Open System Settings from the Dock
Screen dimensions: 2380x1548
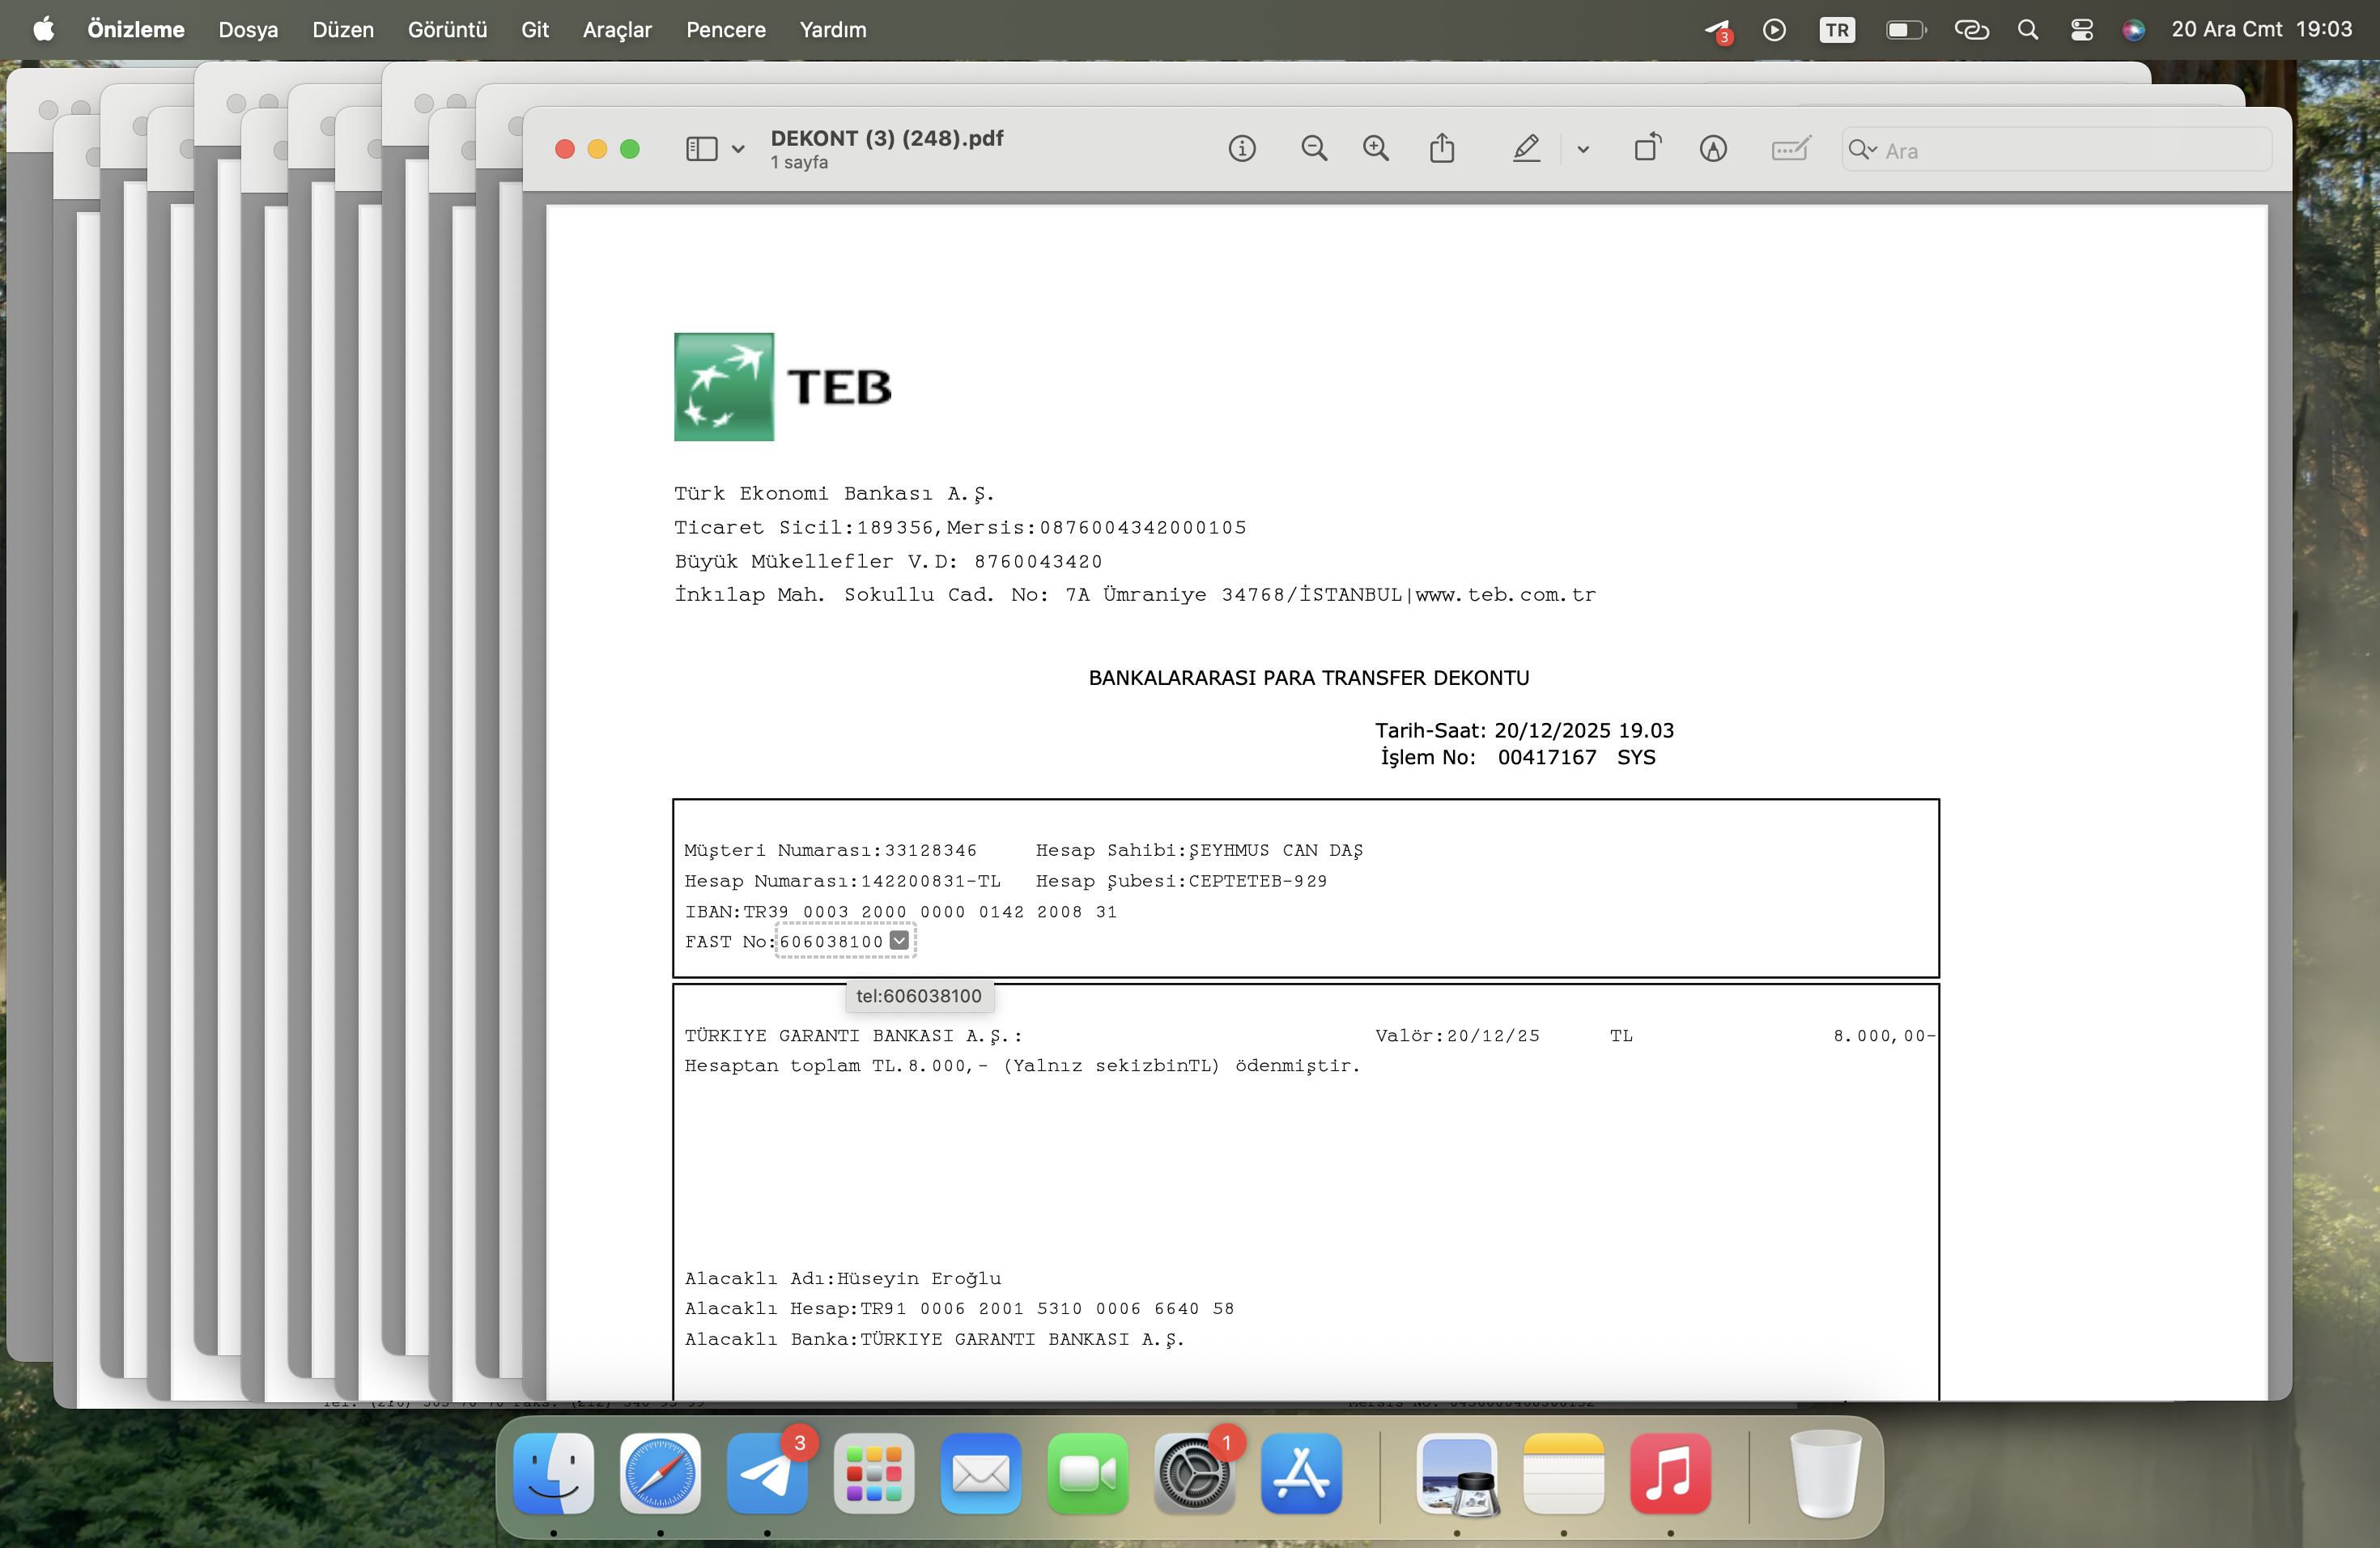(x=1194, y=1473)
